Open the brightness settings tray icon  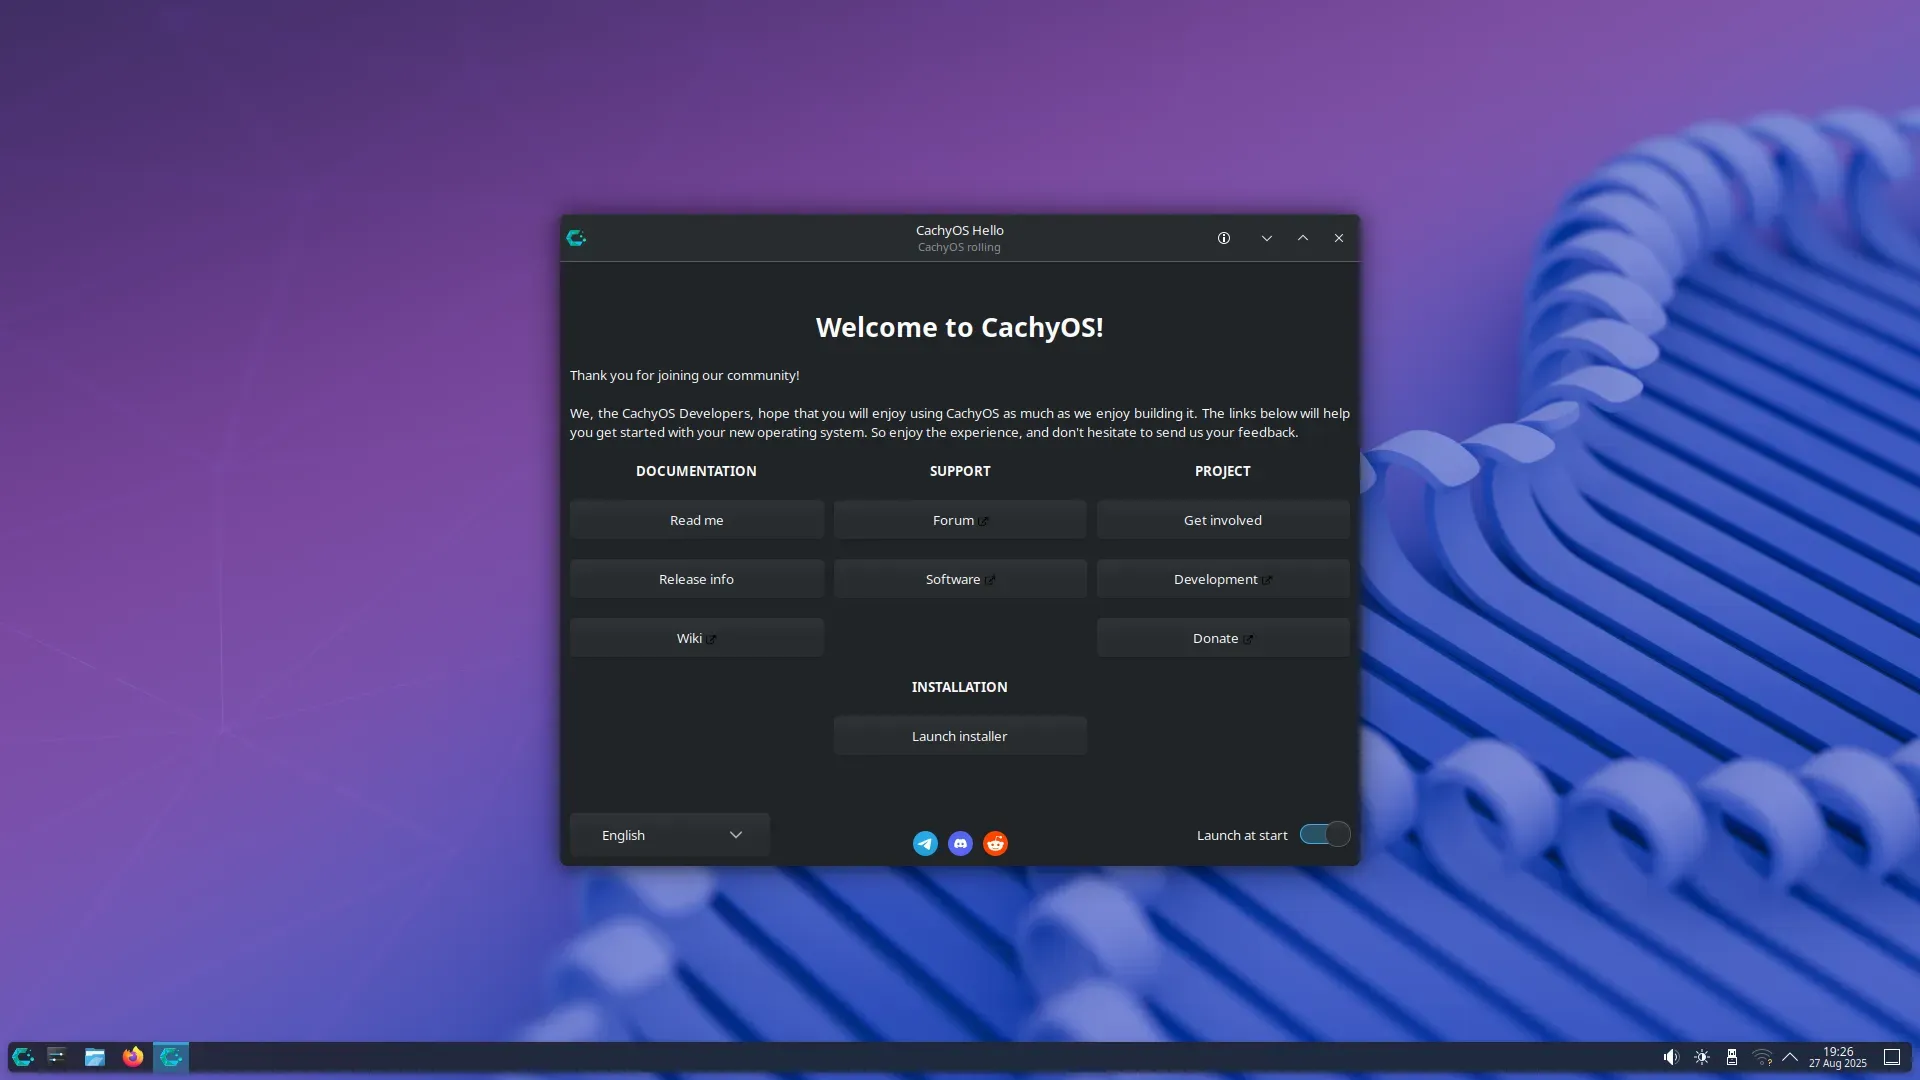(1702, 1057)
